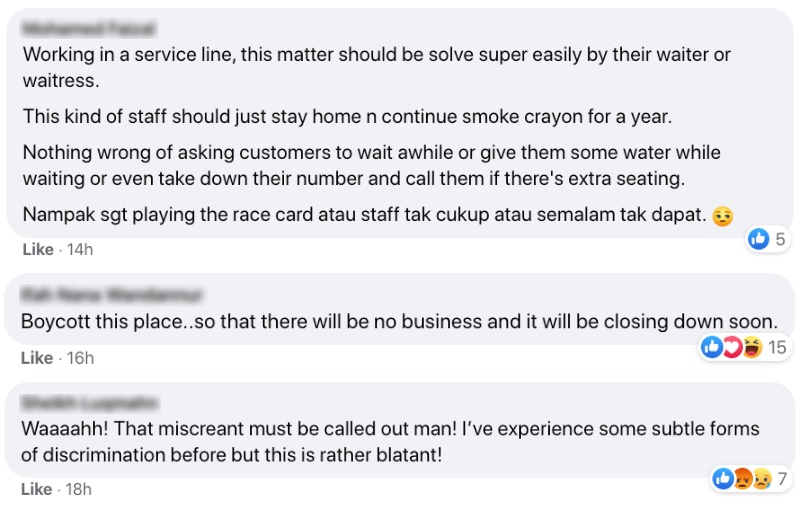
Task: Open the blurred author name of boycott comment
Action: [x=111, y=295]
